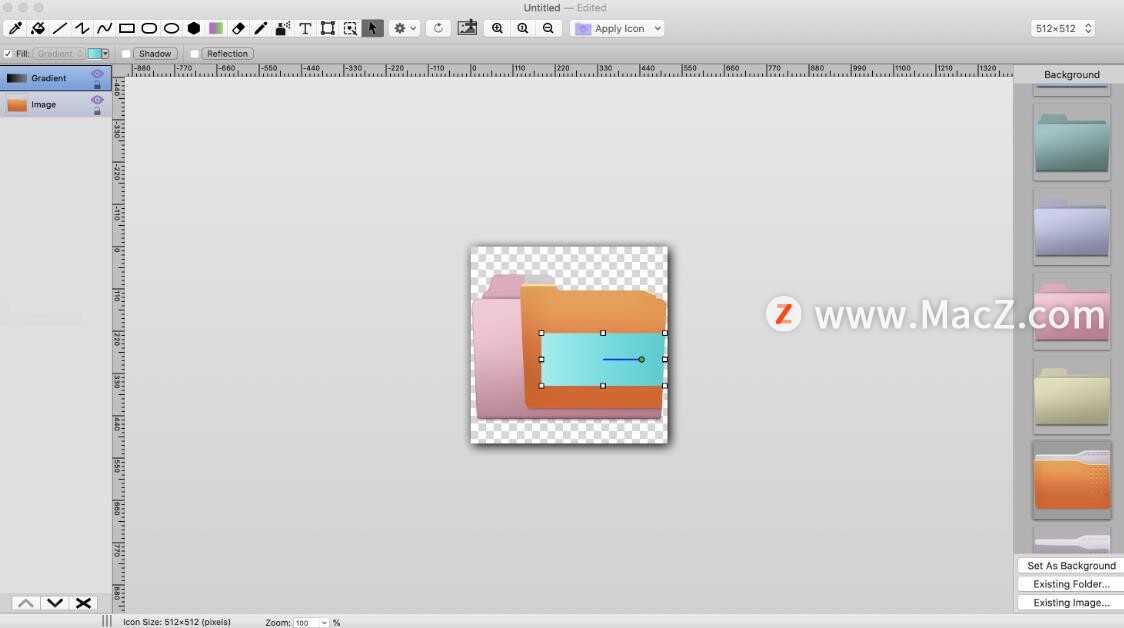Screen dimensions: 1124x628
Task: Select the curve line tool
Action: 105,29
